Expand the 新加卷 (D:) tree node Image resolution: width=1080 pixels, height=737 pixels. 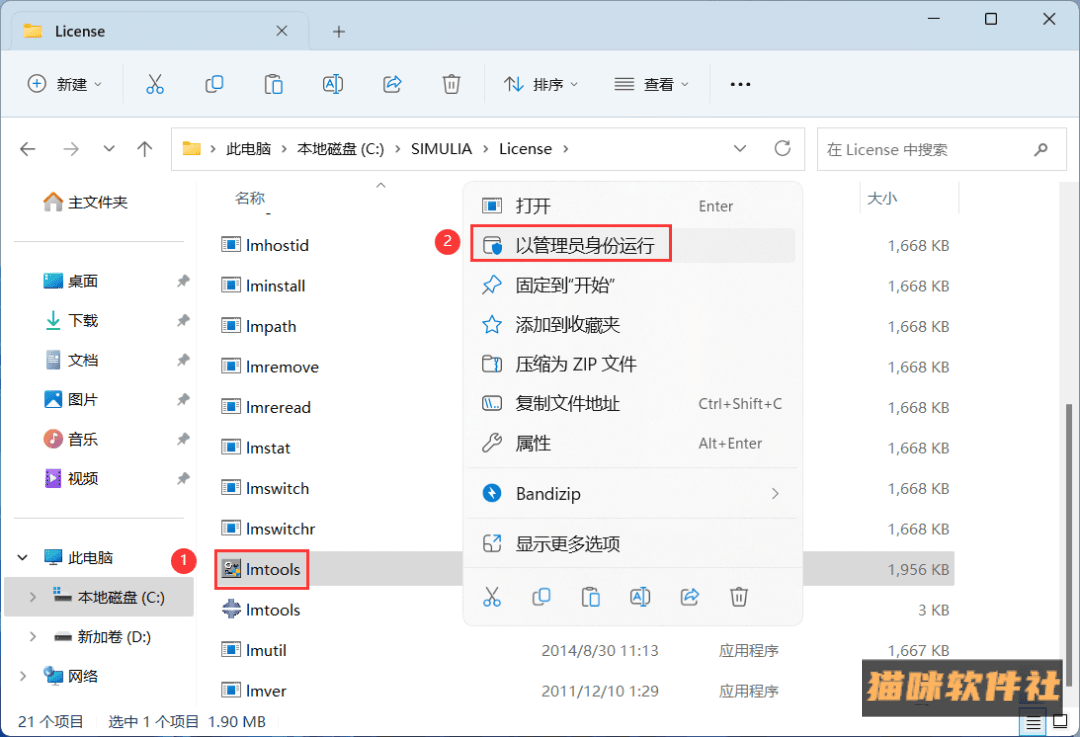(x=32, y=636)
